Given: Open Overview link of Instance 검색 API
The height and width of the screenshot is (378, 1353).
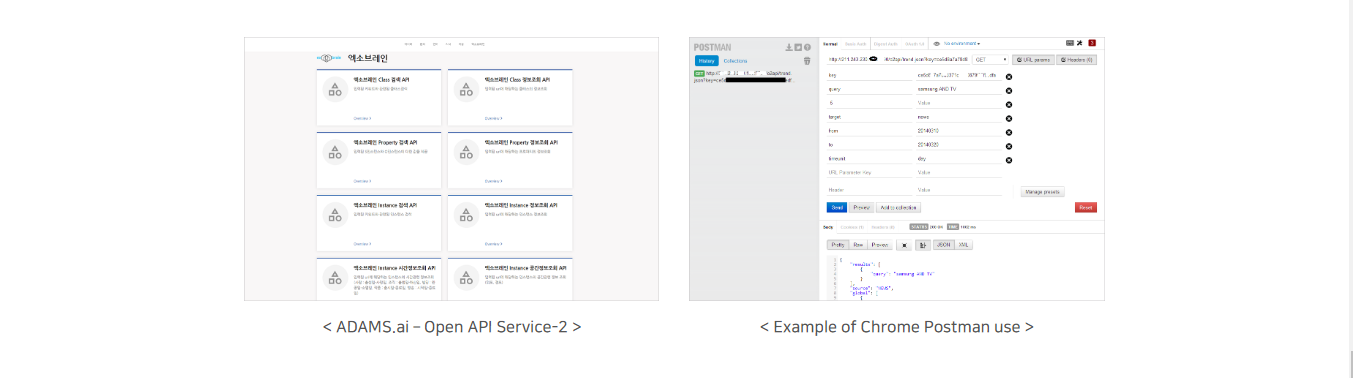Looking at the screenshot, I should (362, 243).
